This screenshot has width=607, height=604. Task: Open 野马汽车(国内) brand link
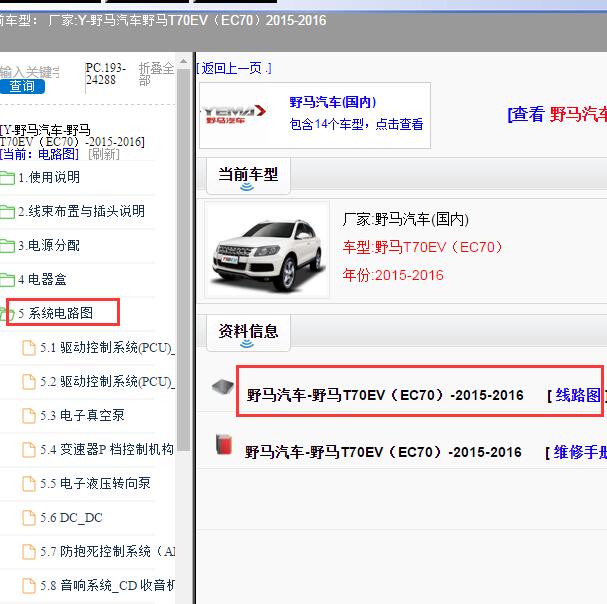point(333,102)
